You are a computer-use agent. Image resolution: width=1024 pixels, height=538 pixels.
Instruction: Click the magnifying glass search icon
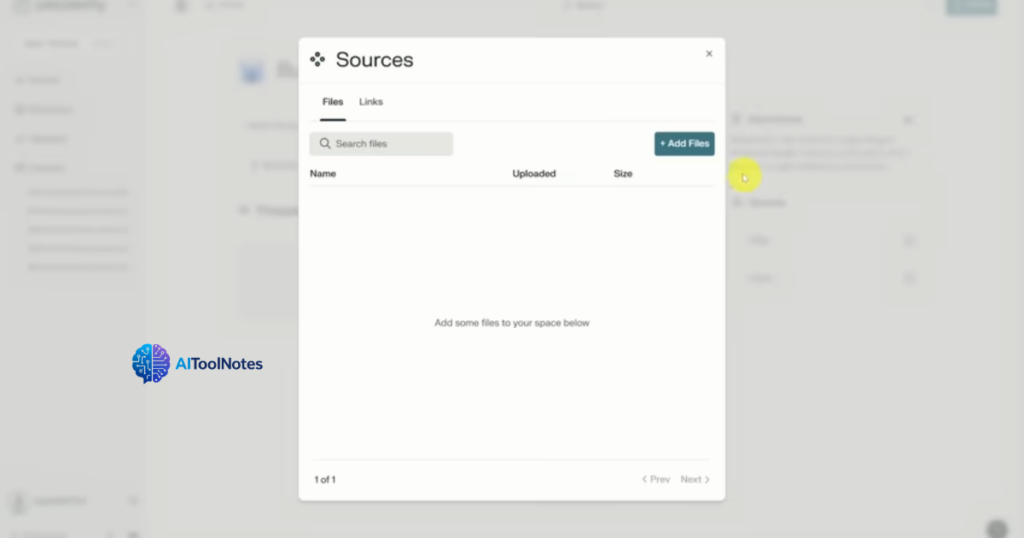coord(325,144)
